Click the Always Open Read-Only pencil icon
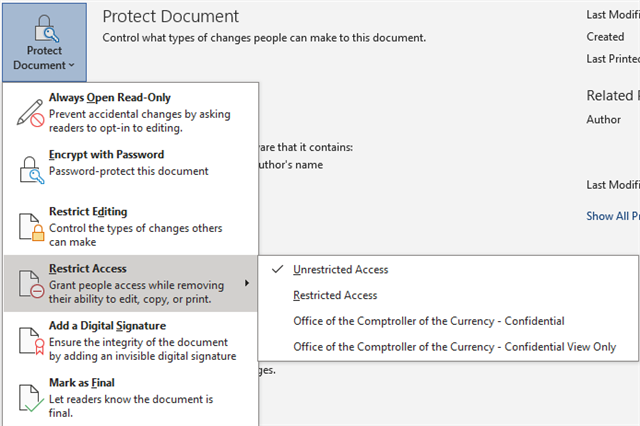Viewport: 640px width, 426px height. [x=28, y=112]
